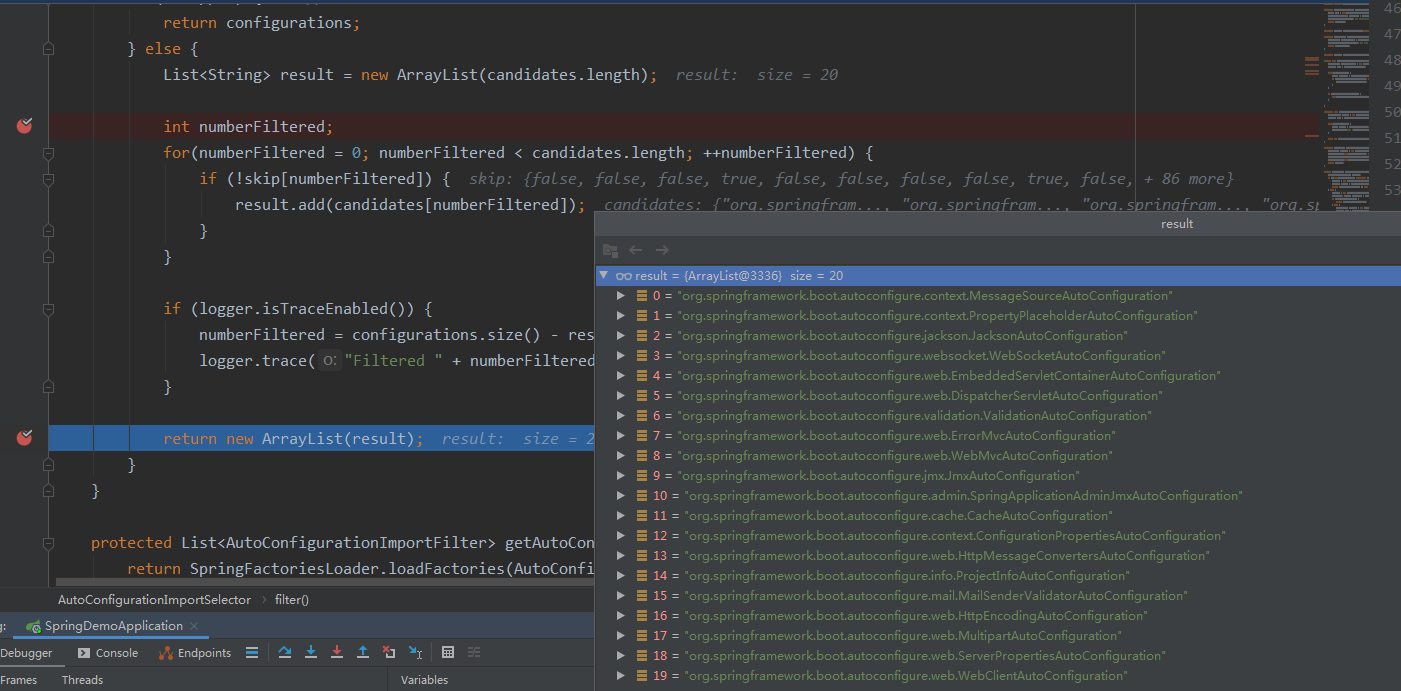Expand item 4 EmbeddedServletContainerAutoConfiguration arrow
The width and height of the screenshot is (1401, 691).
[x=621, y=376]
